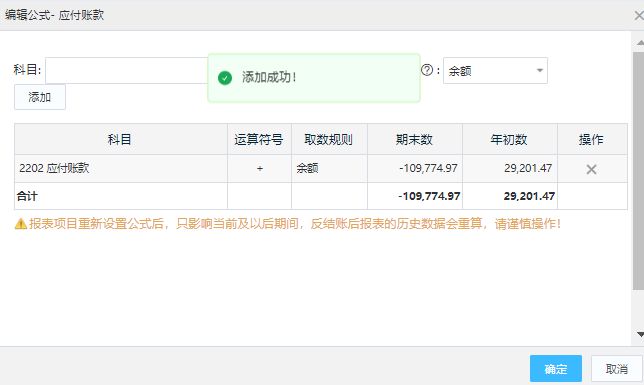Screen dimensions: 644x385
Task: Close the 编辑公式 dialog via X
Action: [x=639, y=16]
